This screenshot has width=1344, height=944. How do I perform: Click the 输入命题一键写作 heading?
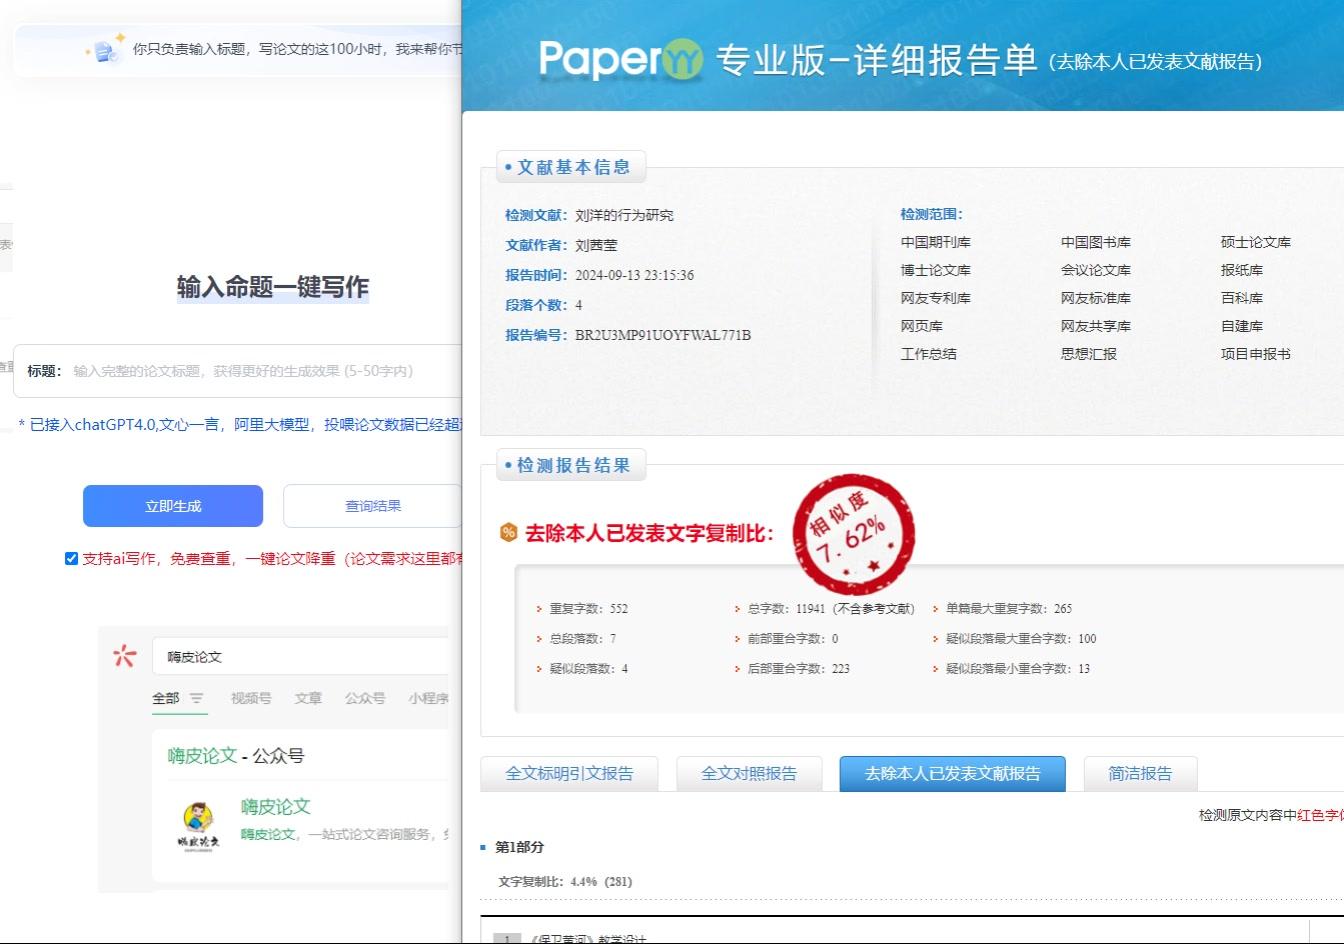click(x=273, y=287)
